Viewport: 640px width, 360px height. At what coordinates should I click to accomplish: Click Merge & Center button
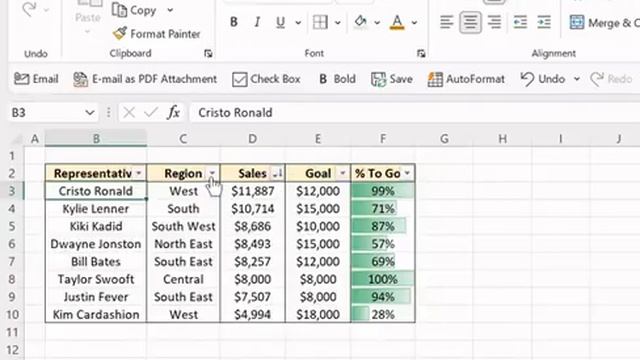click(x=604, y=23)
